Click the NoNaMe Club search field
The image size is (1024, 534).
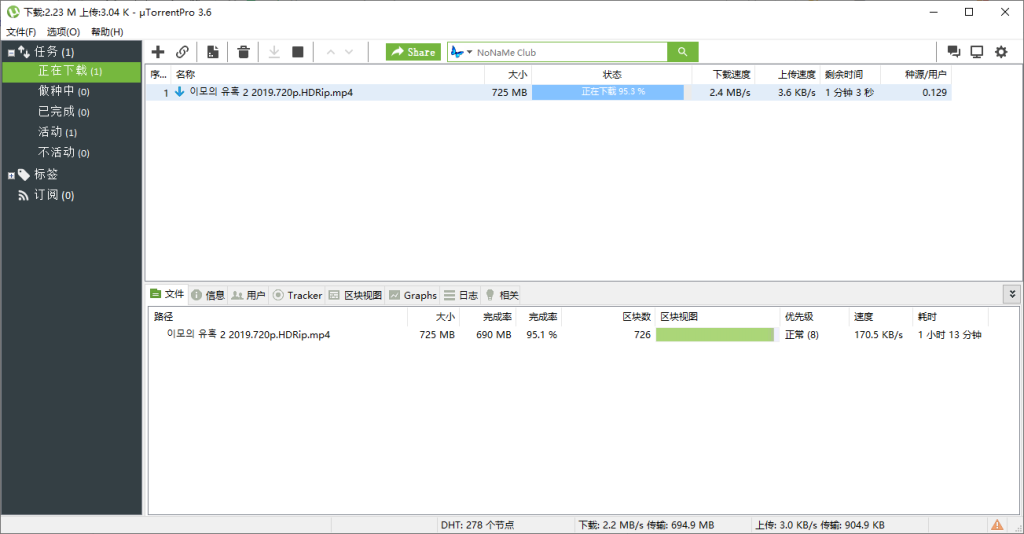(570, 52)
